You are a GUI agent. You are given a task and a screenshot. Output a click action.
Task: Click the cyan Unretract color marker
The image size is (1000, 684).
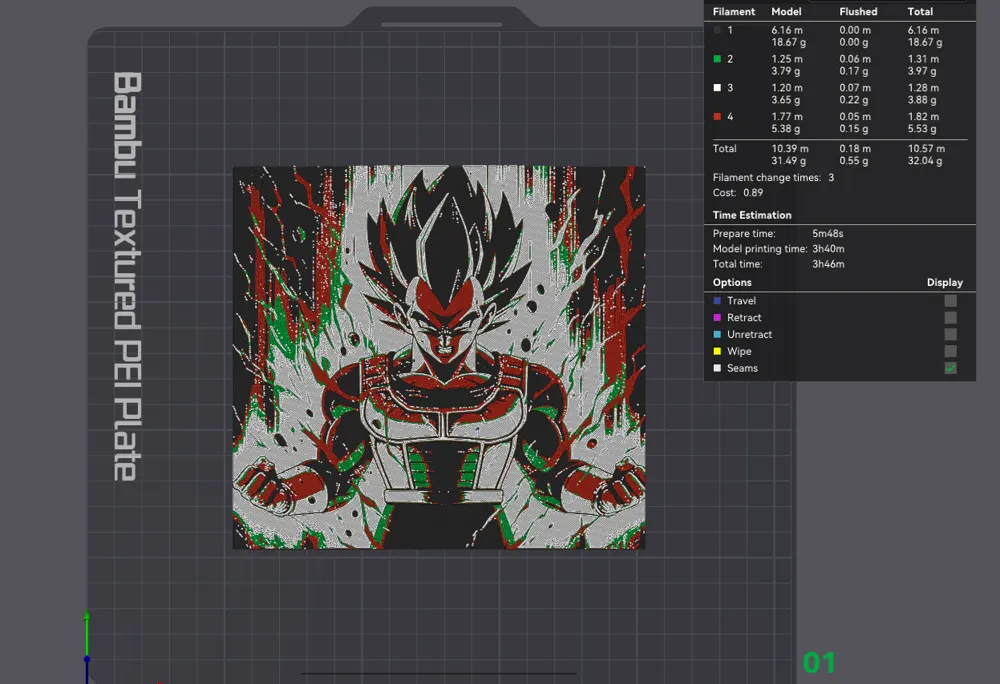(x=716, y=334)
